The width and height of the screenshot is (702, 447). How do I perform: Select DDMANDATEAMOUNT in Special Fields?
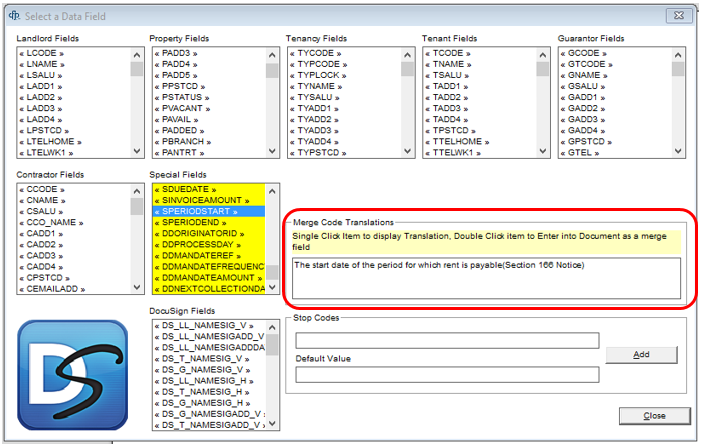tap(208, 278)
